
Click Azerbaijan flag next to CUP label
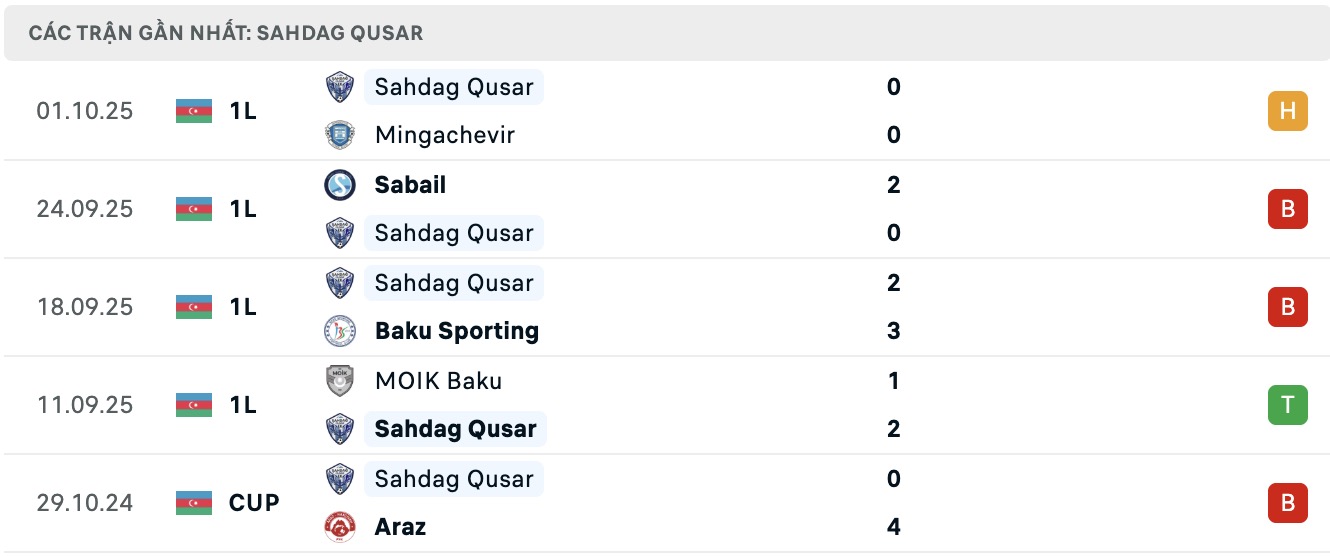tap(194, 503)
